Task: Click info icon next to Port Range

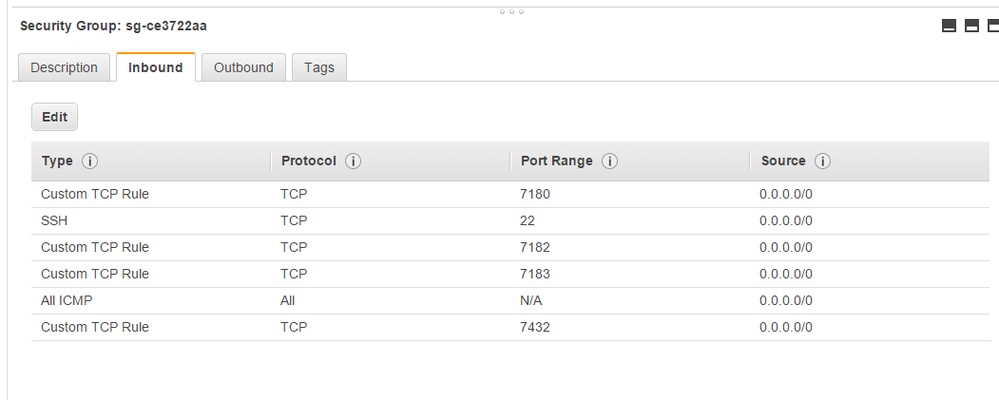Action: [610, 161]
